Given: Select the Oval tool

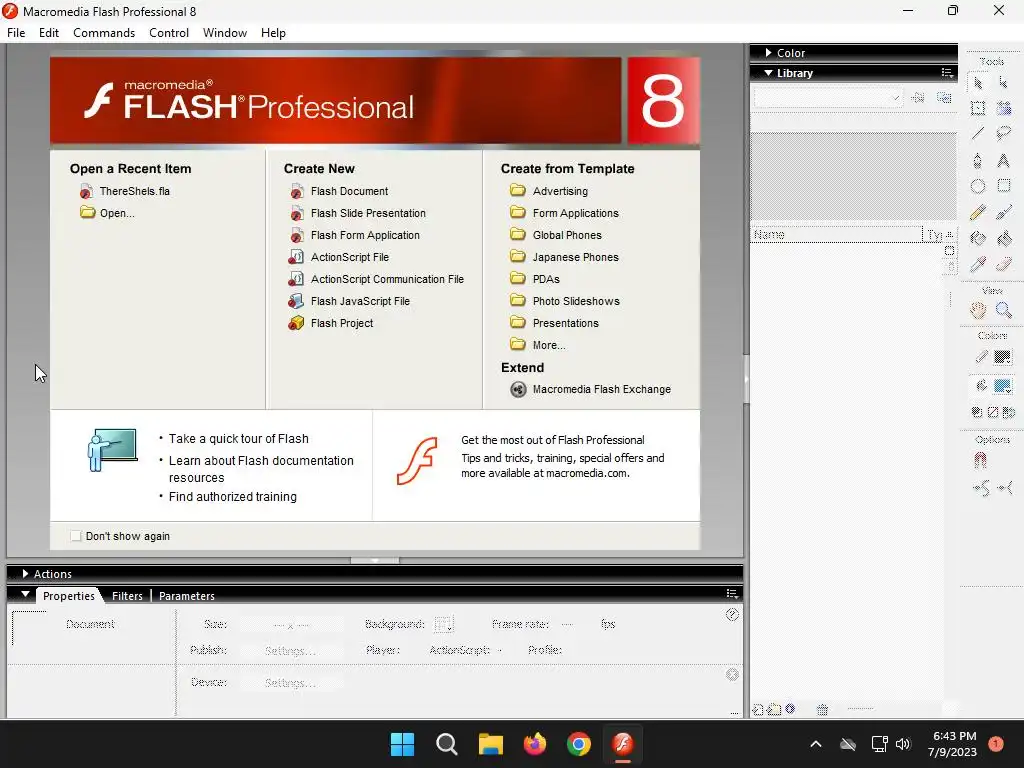Looking at the screenshot, I should pos(978,186).
